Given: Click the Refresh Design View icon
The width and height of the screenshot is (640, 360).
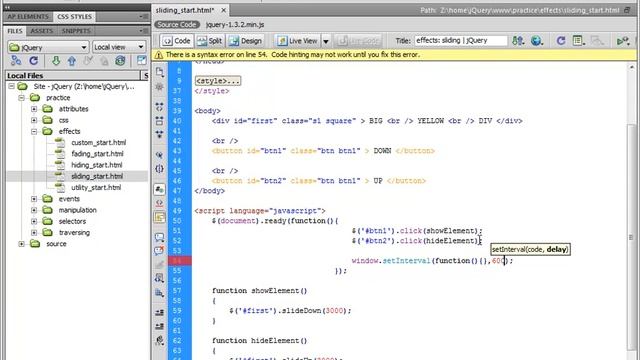Looking at the screenshot, I should pos(561,40).
